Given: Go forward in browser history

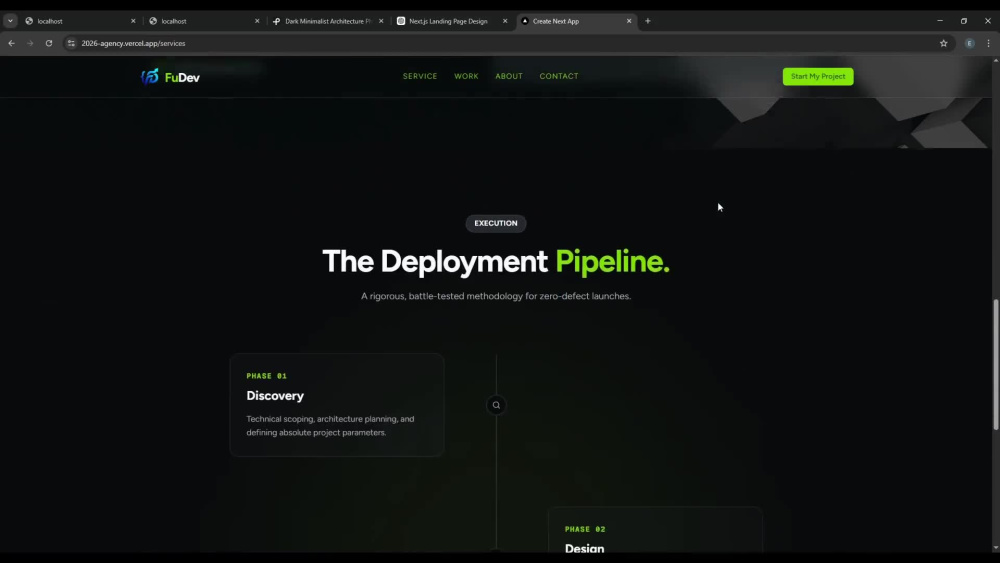Looking at the screenshot, I should tap(30, 43).
